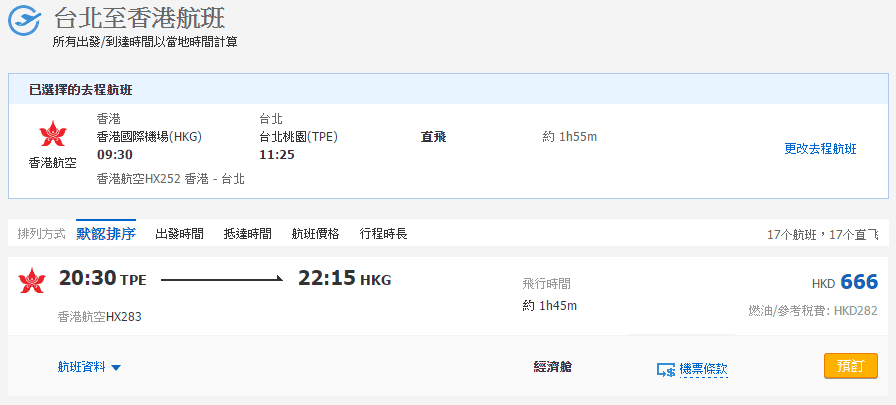Sort flights by 出發時間
Image resolution: width=896 pixels, height=405 pixels.
point(179,234)
